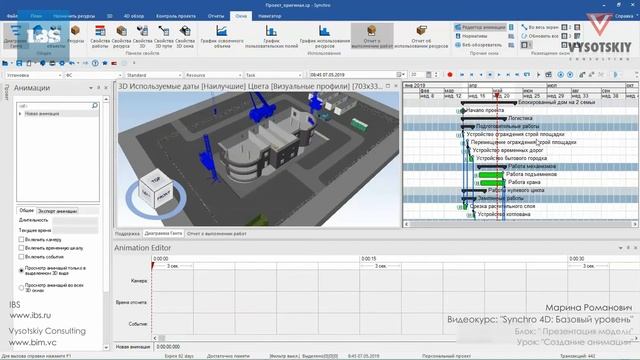640x360 pixels.
Task: Click the Длительность input field
Action: (75, 220)
